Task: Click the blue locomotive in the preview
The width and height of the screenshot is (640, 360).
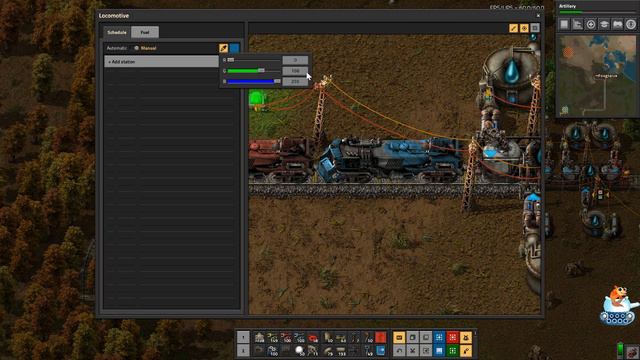Action: pyautogui.click(x=390, y=160)
